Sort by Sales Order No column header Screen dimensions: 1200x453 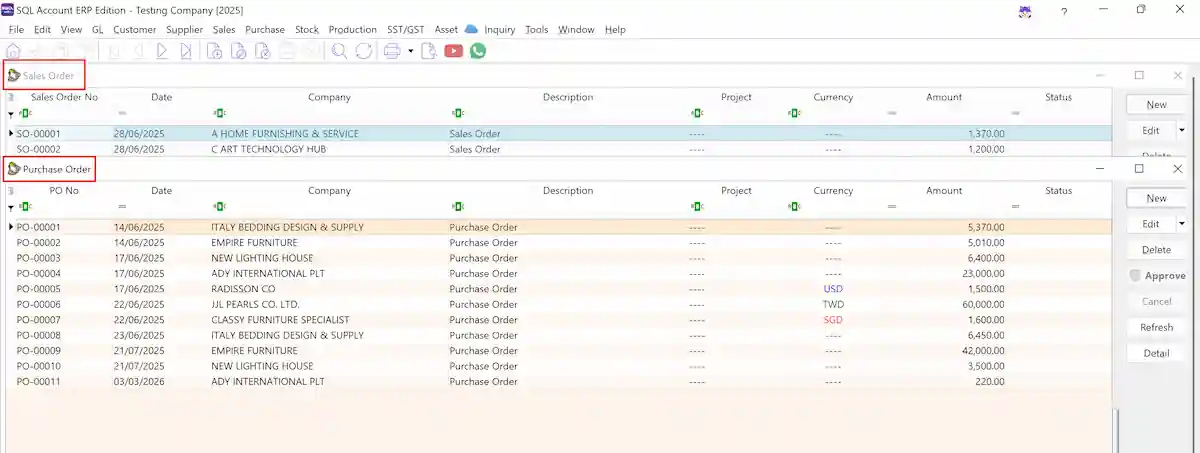(64, 97)
